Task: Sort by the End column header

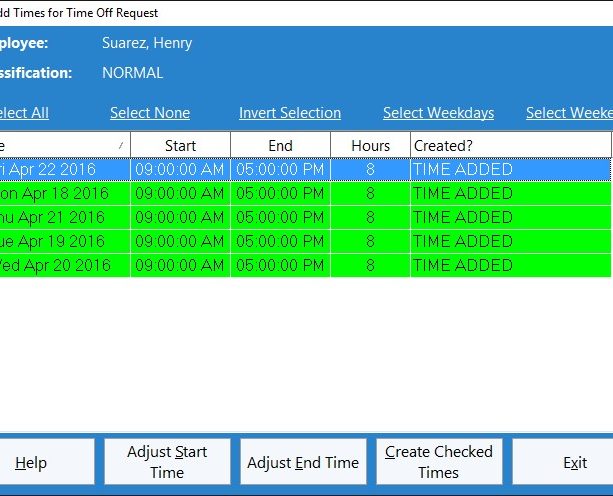Action: coord(280,145)
